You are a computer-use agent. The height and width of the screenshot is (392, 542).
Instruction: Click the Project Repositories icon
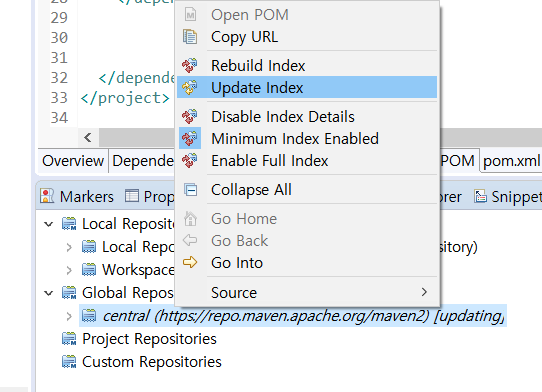coord(69,339)
